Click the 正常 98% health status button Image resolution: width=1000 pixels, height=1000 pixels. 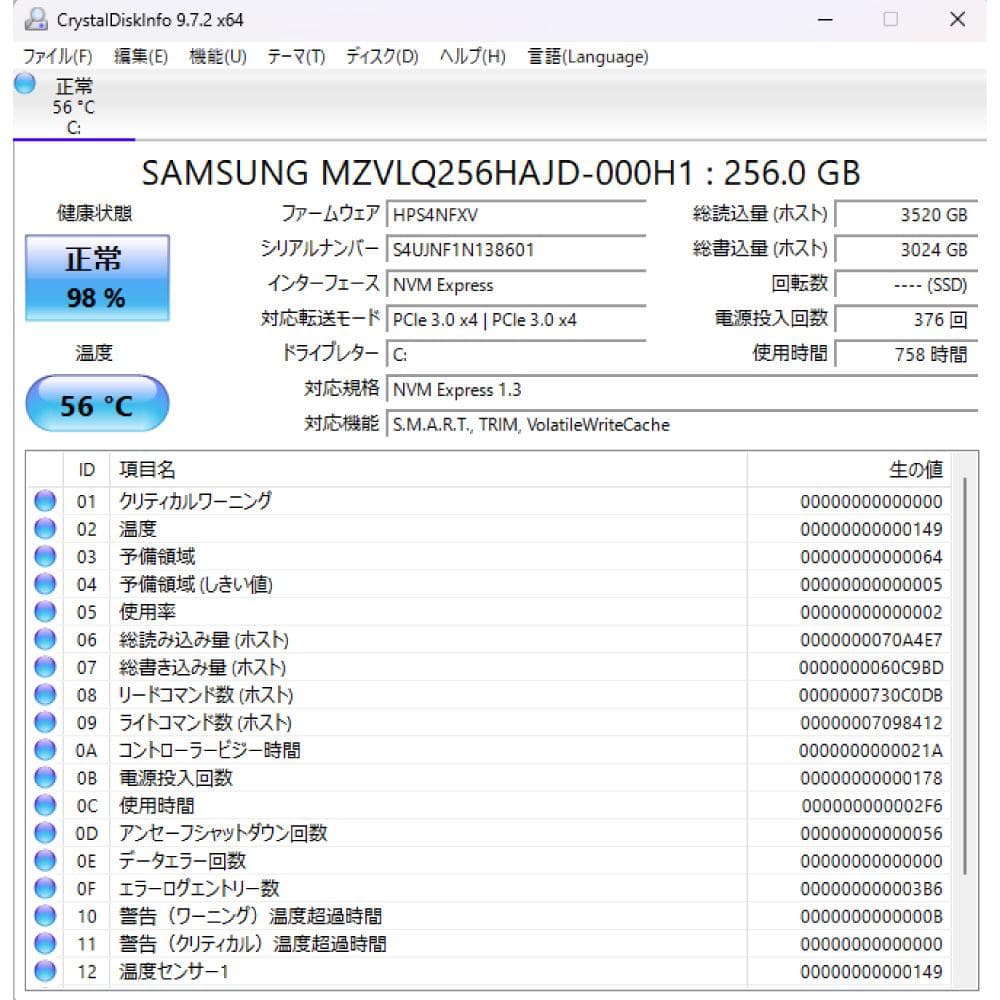96,277
